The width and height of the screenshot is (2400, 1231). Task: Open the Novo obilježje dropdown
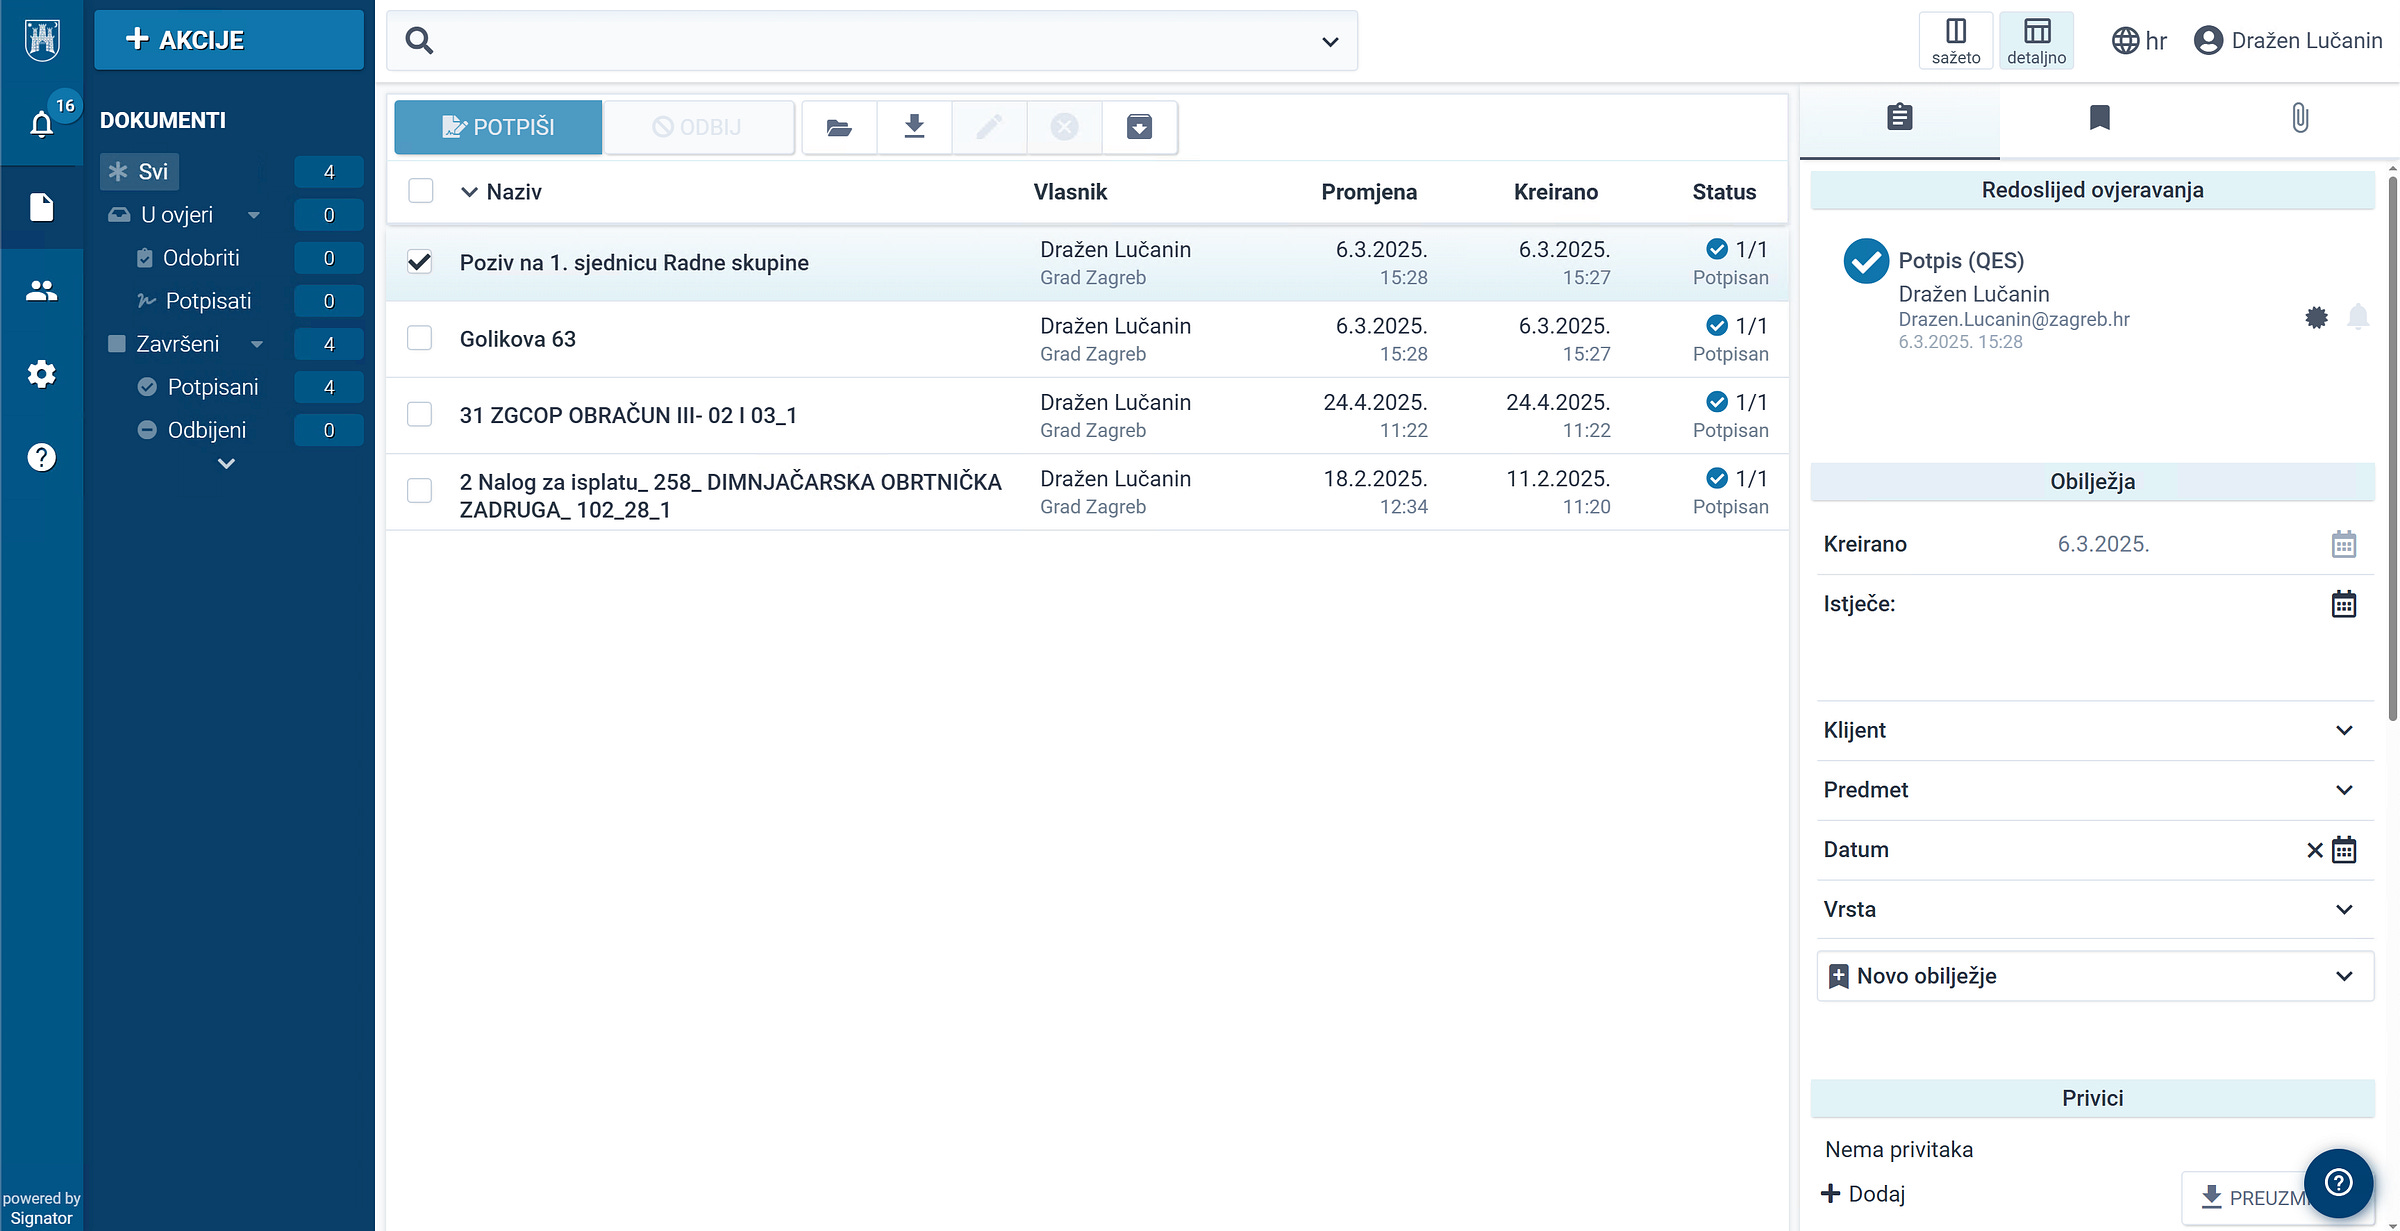[x=2343, y=976]
